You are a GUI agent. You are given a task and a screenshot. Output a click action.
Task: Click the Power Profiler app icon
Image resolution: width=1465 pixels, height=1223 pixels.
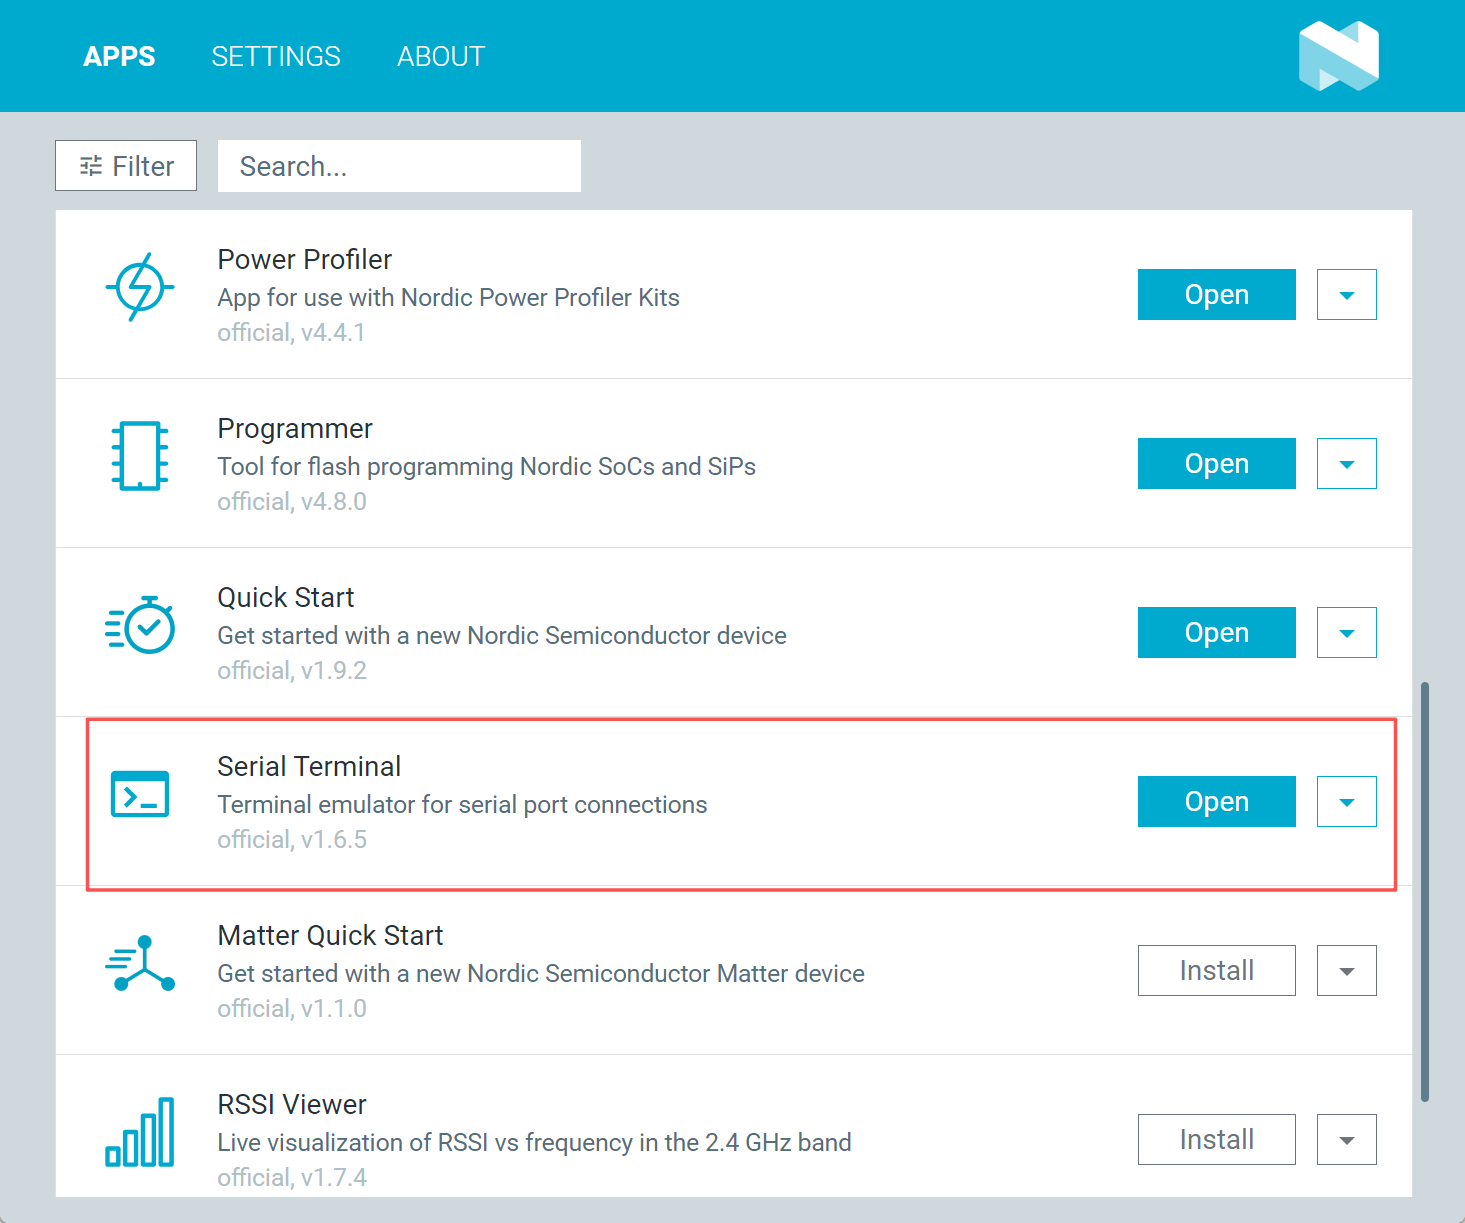[x=140, y=287]
